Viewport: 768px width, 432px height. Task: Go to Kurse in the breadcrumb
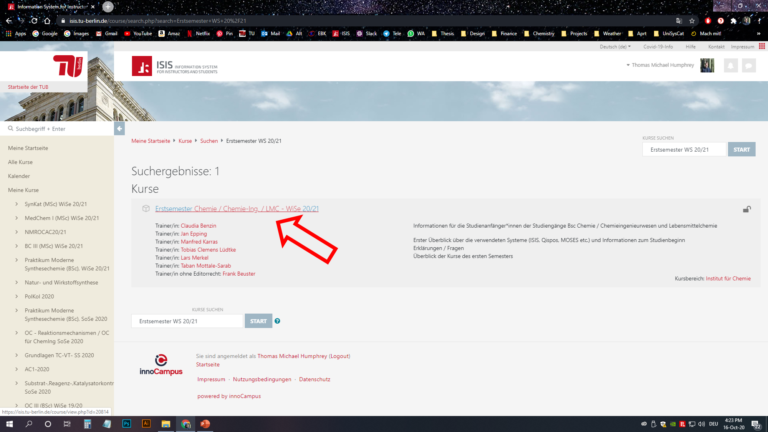(185, 141)
